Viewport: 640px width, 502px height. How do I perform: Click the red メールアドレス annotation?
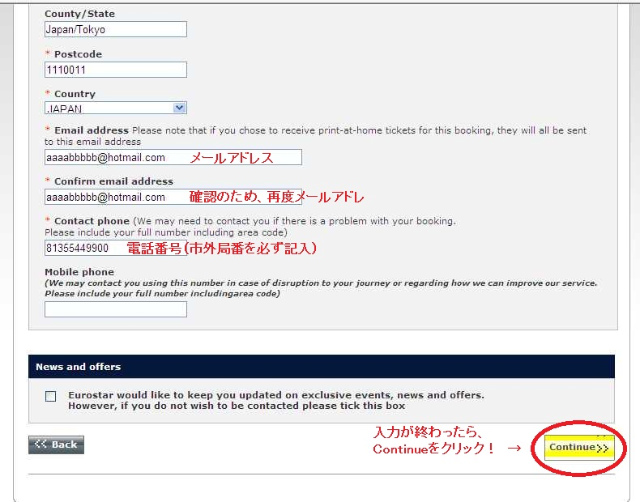pos(230,158)
